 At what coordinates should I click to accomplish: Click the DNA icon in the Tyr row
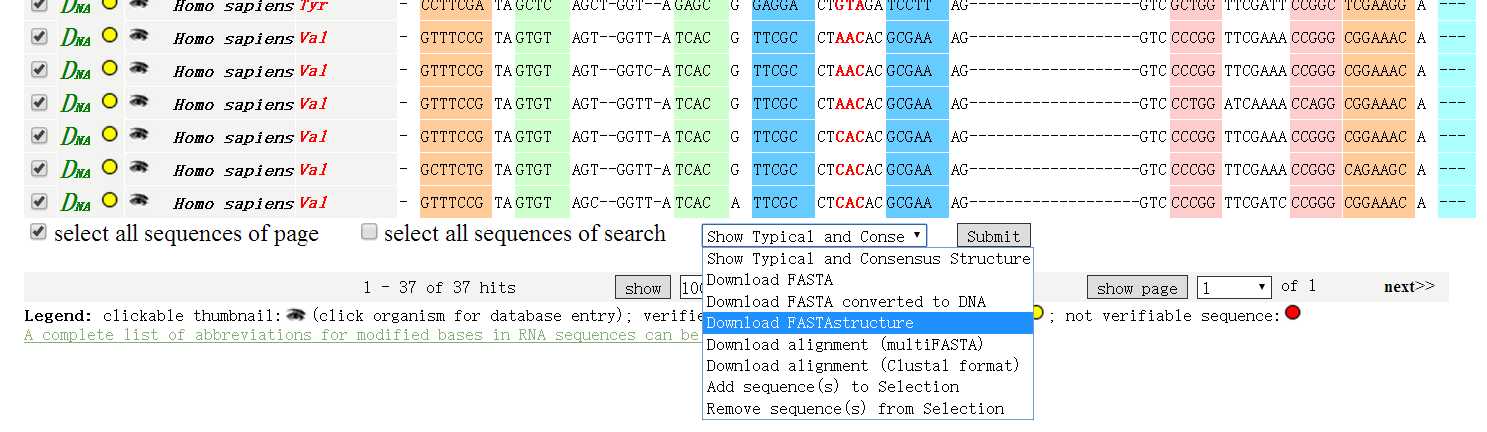pyautogui.click(x=76, y=6)
